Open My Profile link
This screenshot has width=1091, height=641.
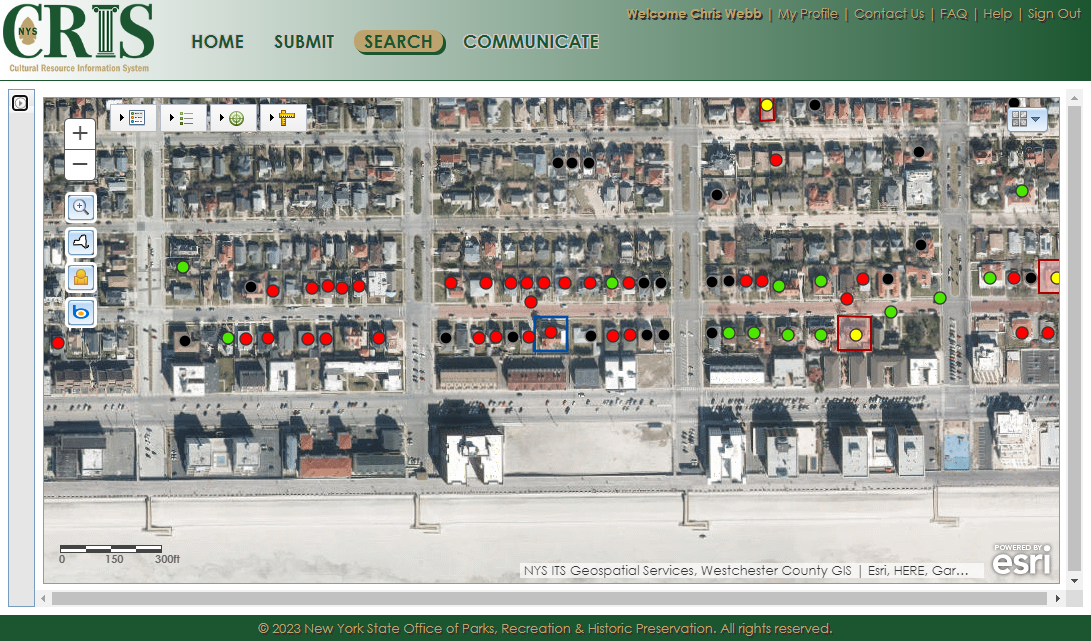click(x=808, y=14)
